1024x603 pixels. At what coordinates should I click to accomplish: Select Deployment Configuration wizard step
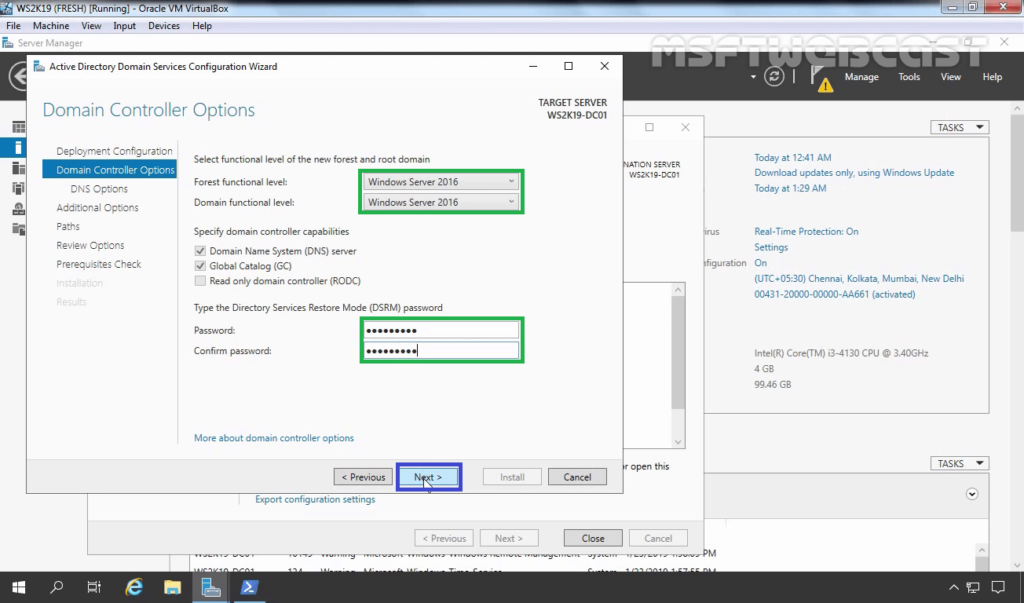tap(114, 151)
